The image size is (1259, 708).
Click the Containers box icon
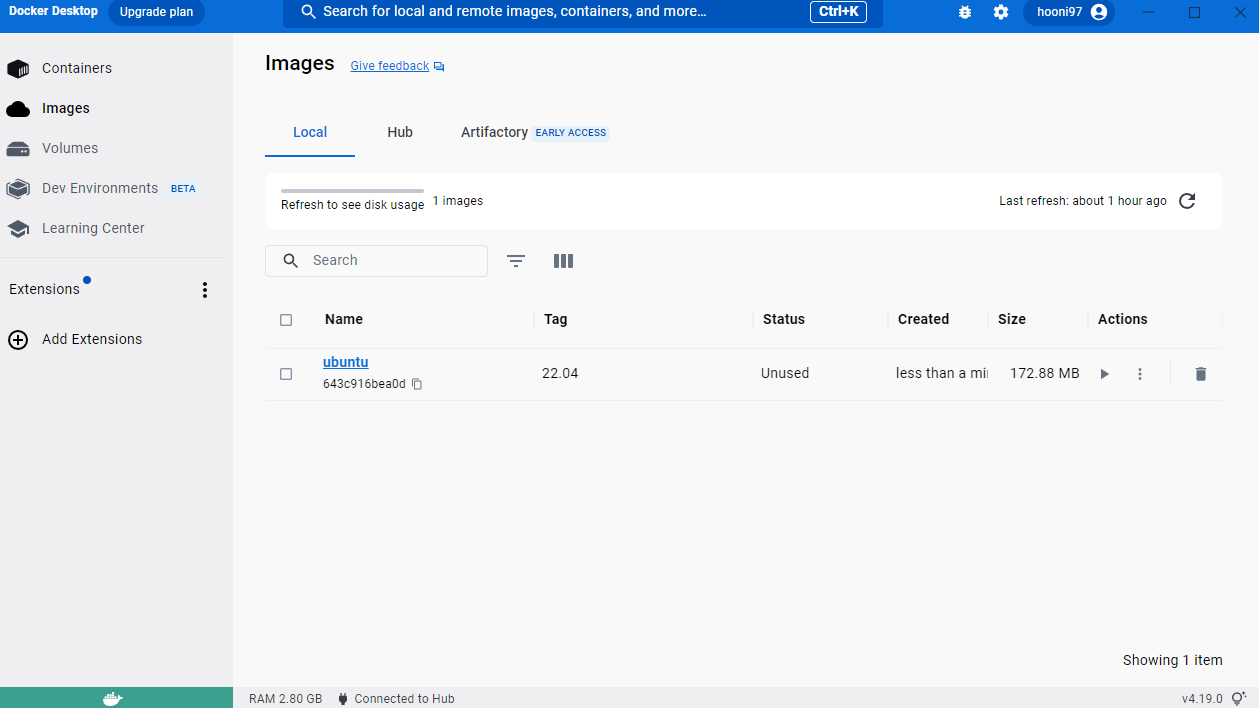click(x=18, y=69)
